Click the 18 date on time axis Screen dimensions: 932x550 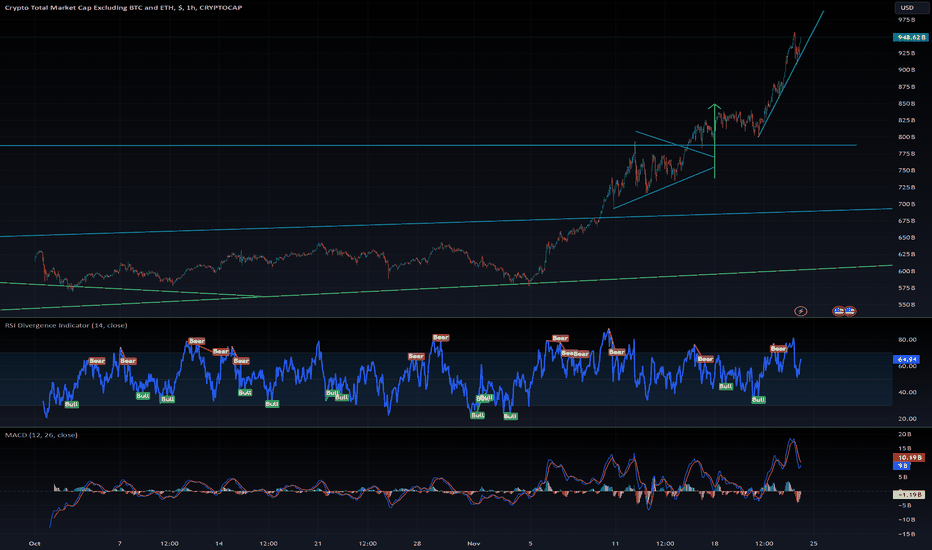tap(714, 543)
